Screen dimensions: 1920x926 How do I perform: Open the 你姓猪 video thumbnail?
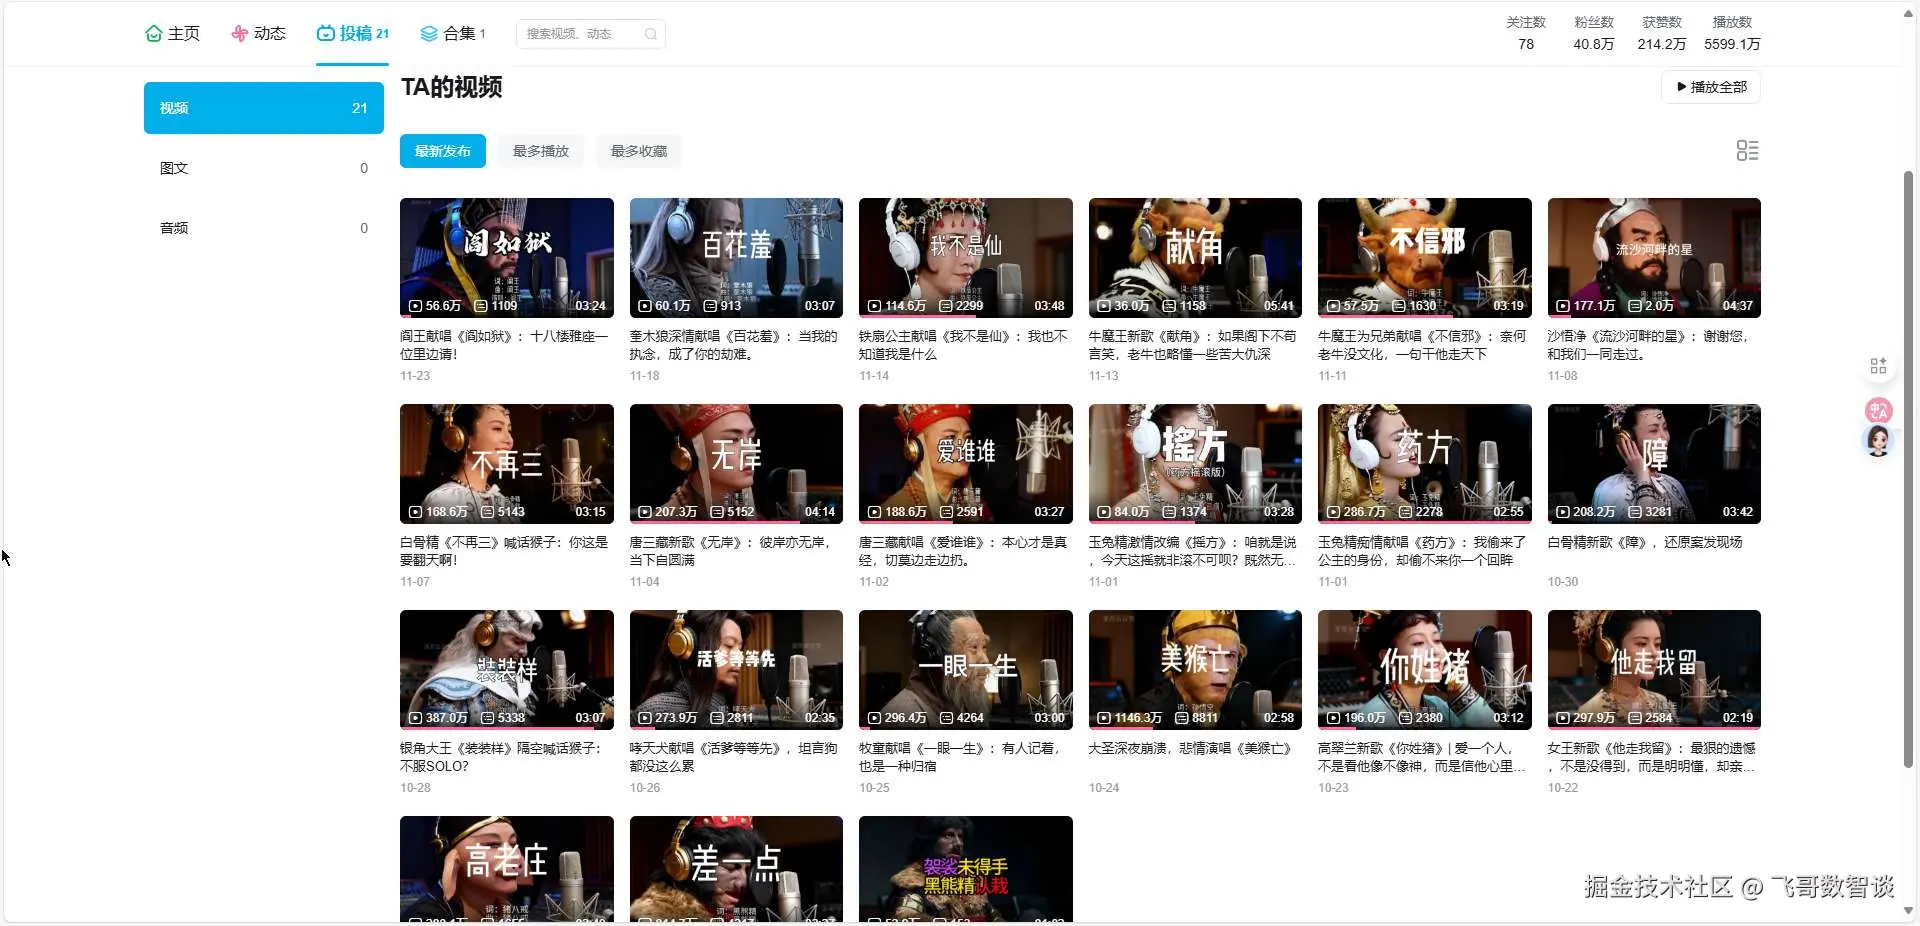(1425, 670)
